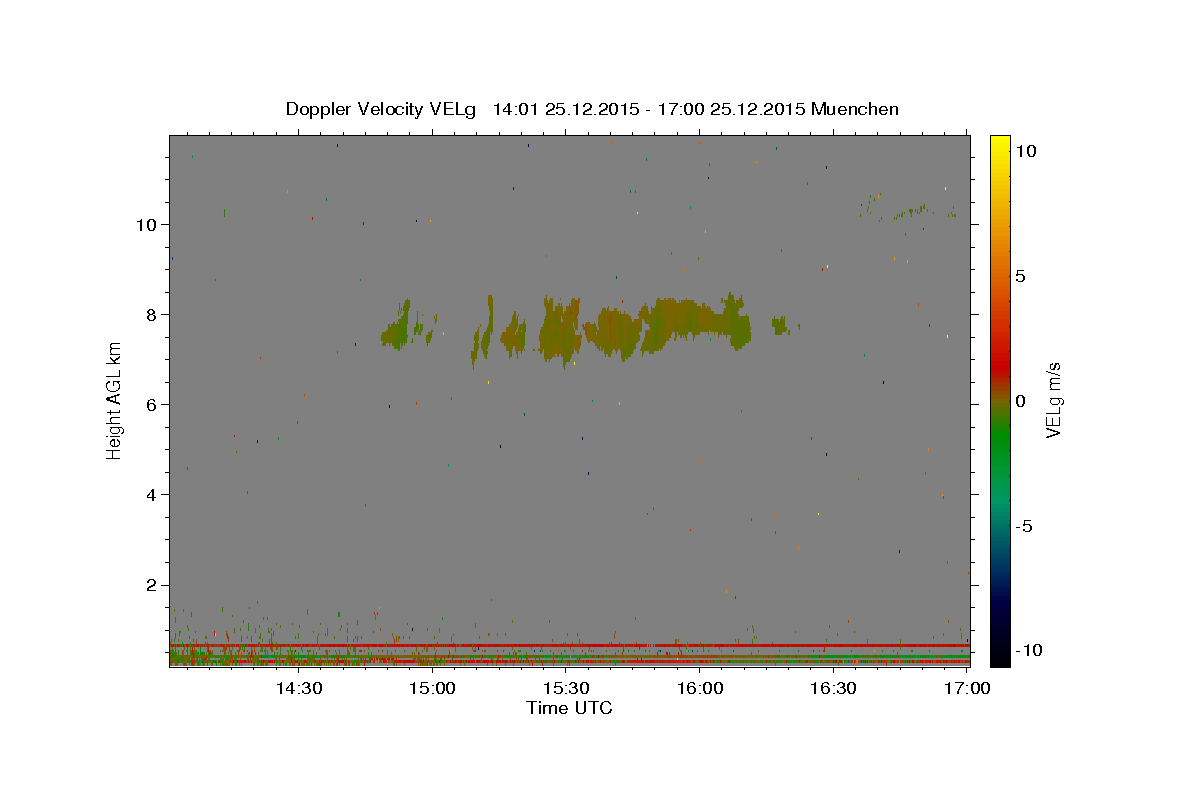The width and height of the screenshot is (1200, 800).
Task: Click the 16:30 time tick label
Action: (x=833, y=689)
